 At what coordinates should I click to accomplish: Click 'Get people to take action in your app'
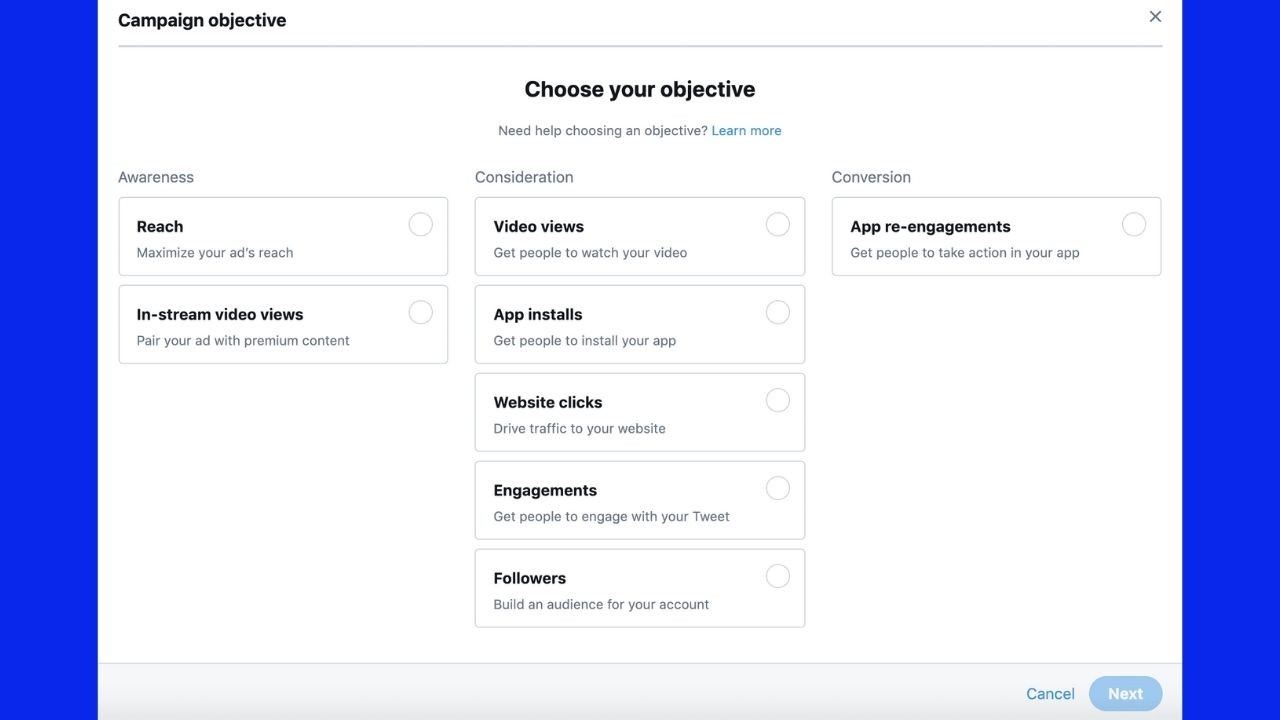coord(965,253)
